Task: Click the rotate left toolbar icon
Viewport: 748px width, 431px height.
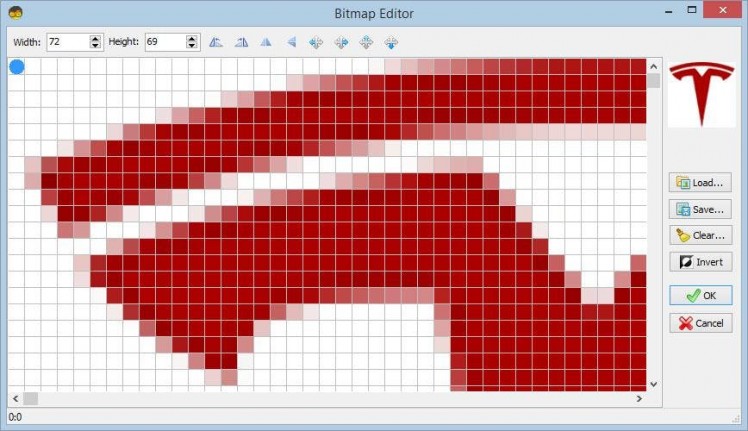Action: (x=216, y=42)
